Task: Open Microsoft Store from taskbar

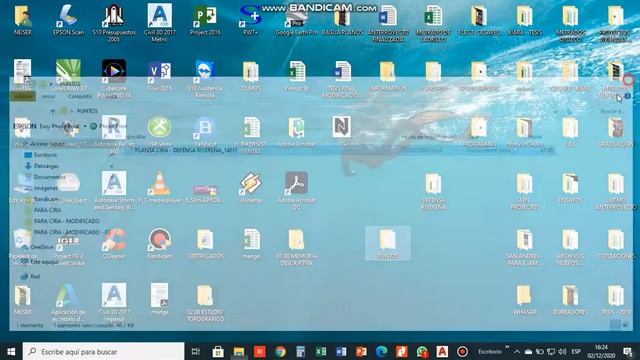Action: (218, 351)
